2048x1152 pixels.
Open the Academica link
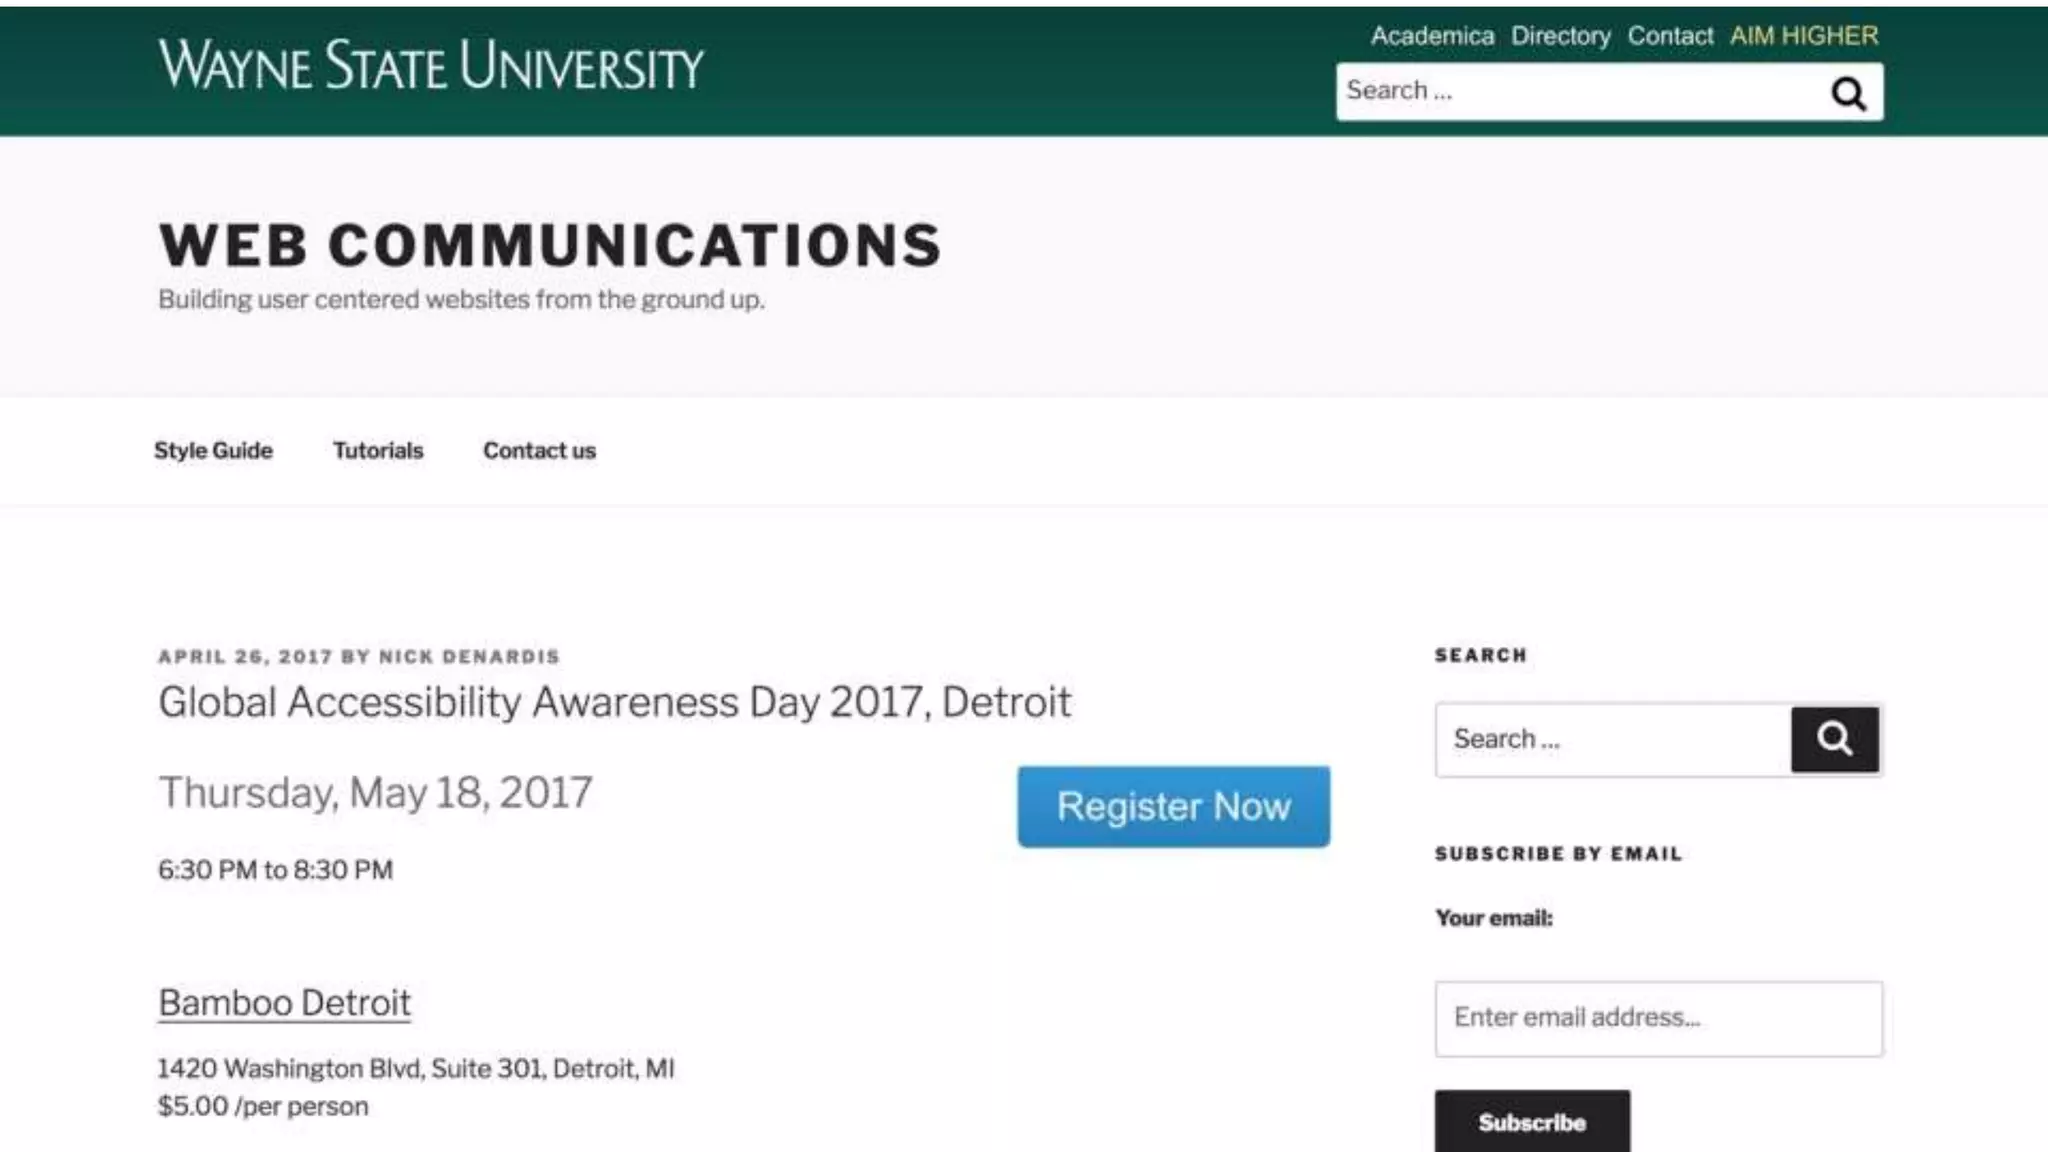click(1432, 36)
